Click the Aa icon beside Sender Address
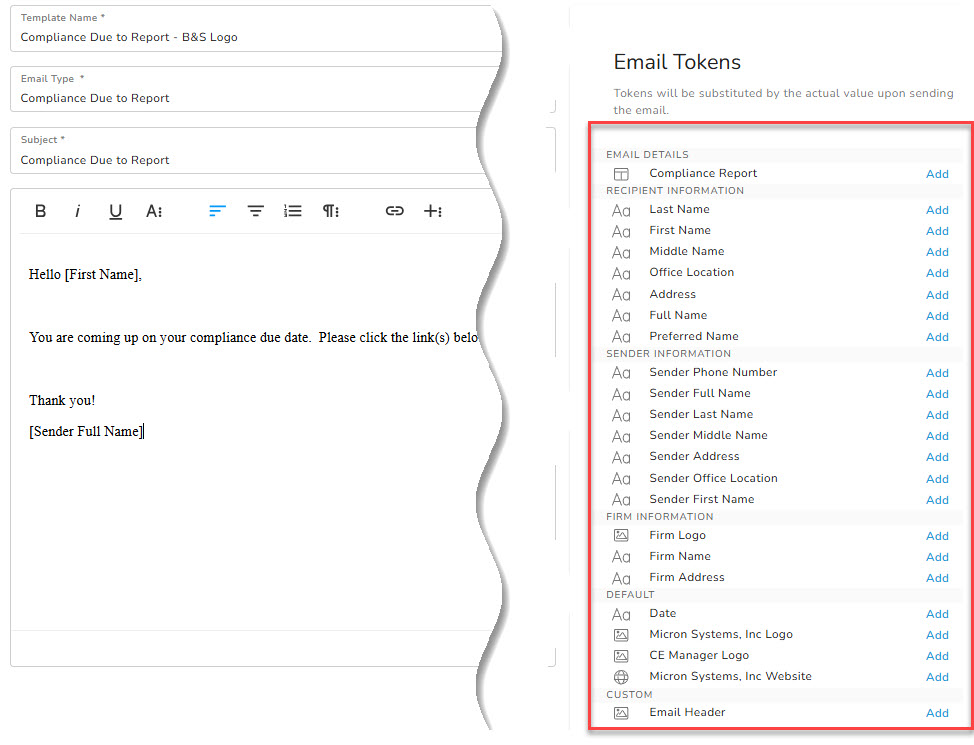 (621, 457)
